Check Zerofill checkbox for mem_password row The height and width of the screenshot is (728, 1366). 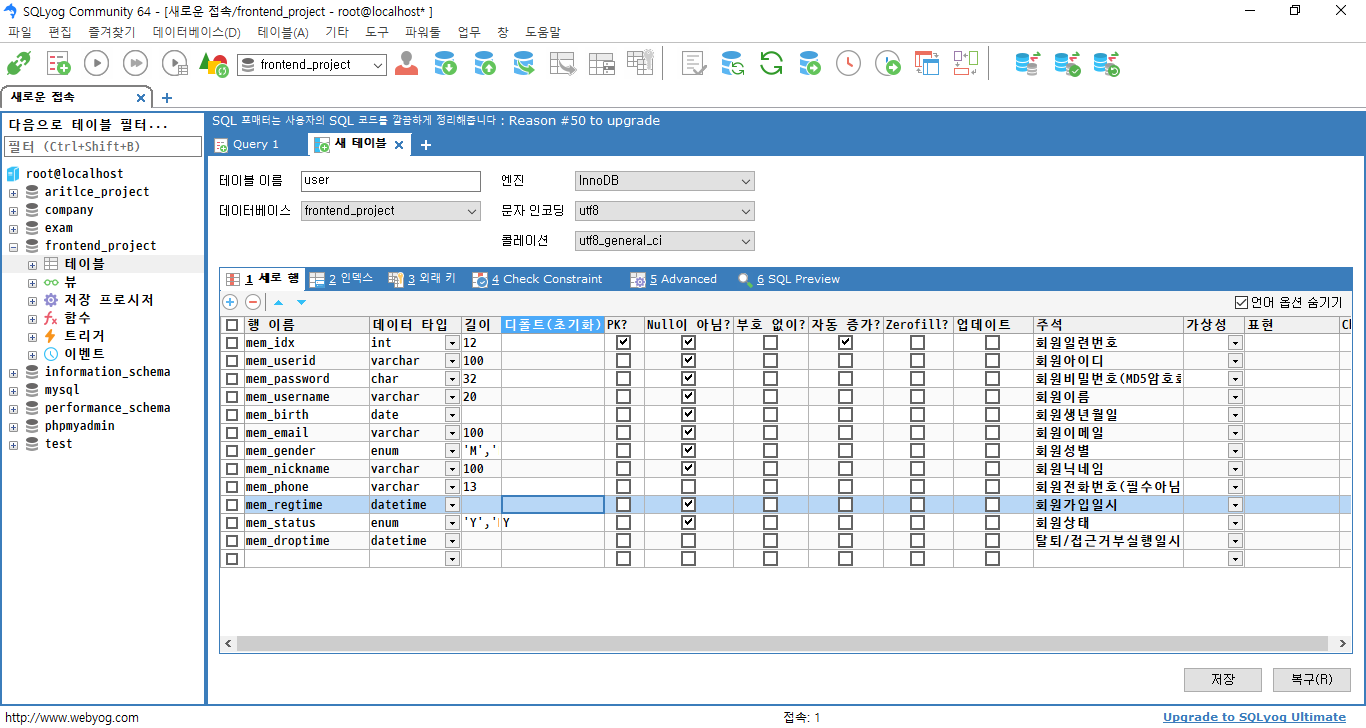[917, 378]
